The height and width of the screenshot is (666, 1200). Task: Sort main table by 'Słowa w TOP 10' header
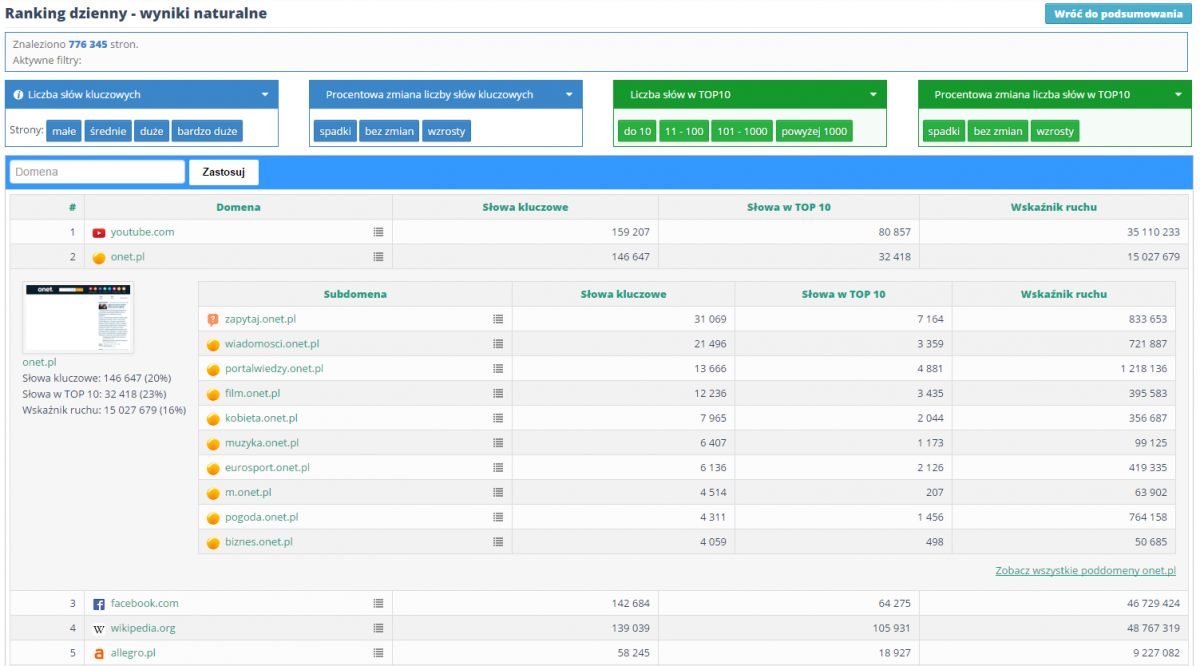(x=789, y=207)
